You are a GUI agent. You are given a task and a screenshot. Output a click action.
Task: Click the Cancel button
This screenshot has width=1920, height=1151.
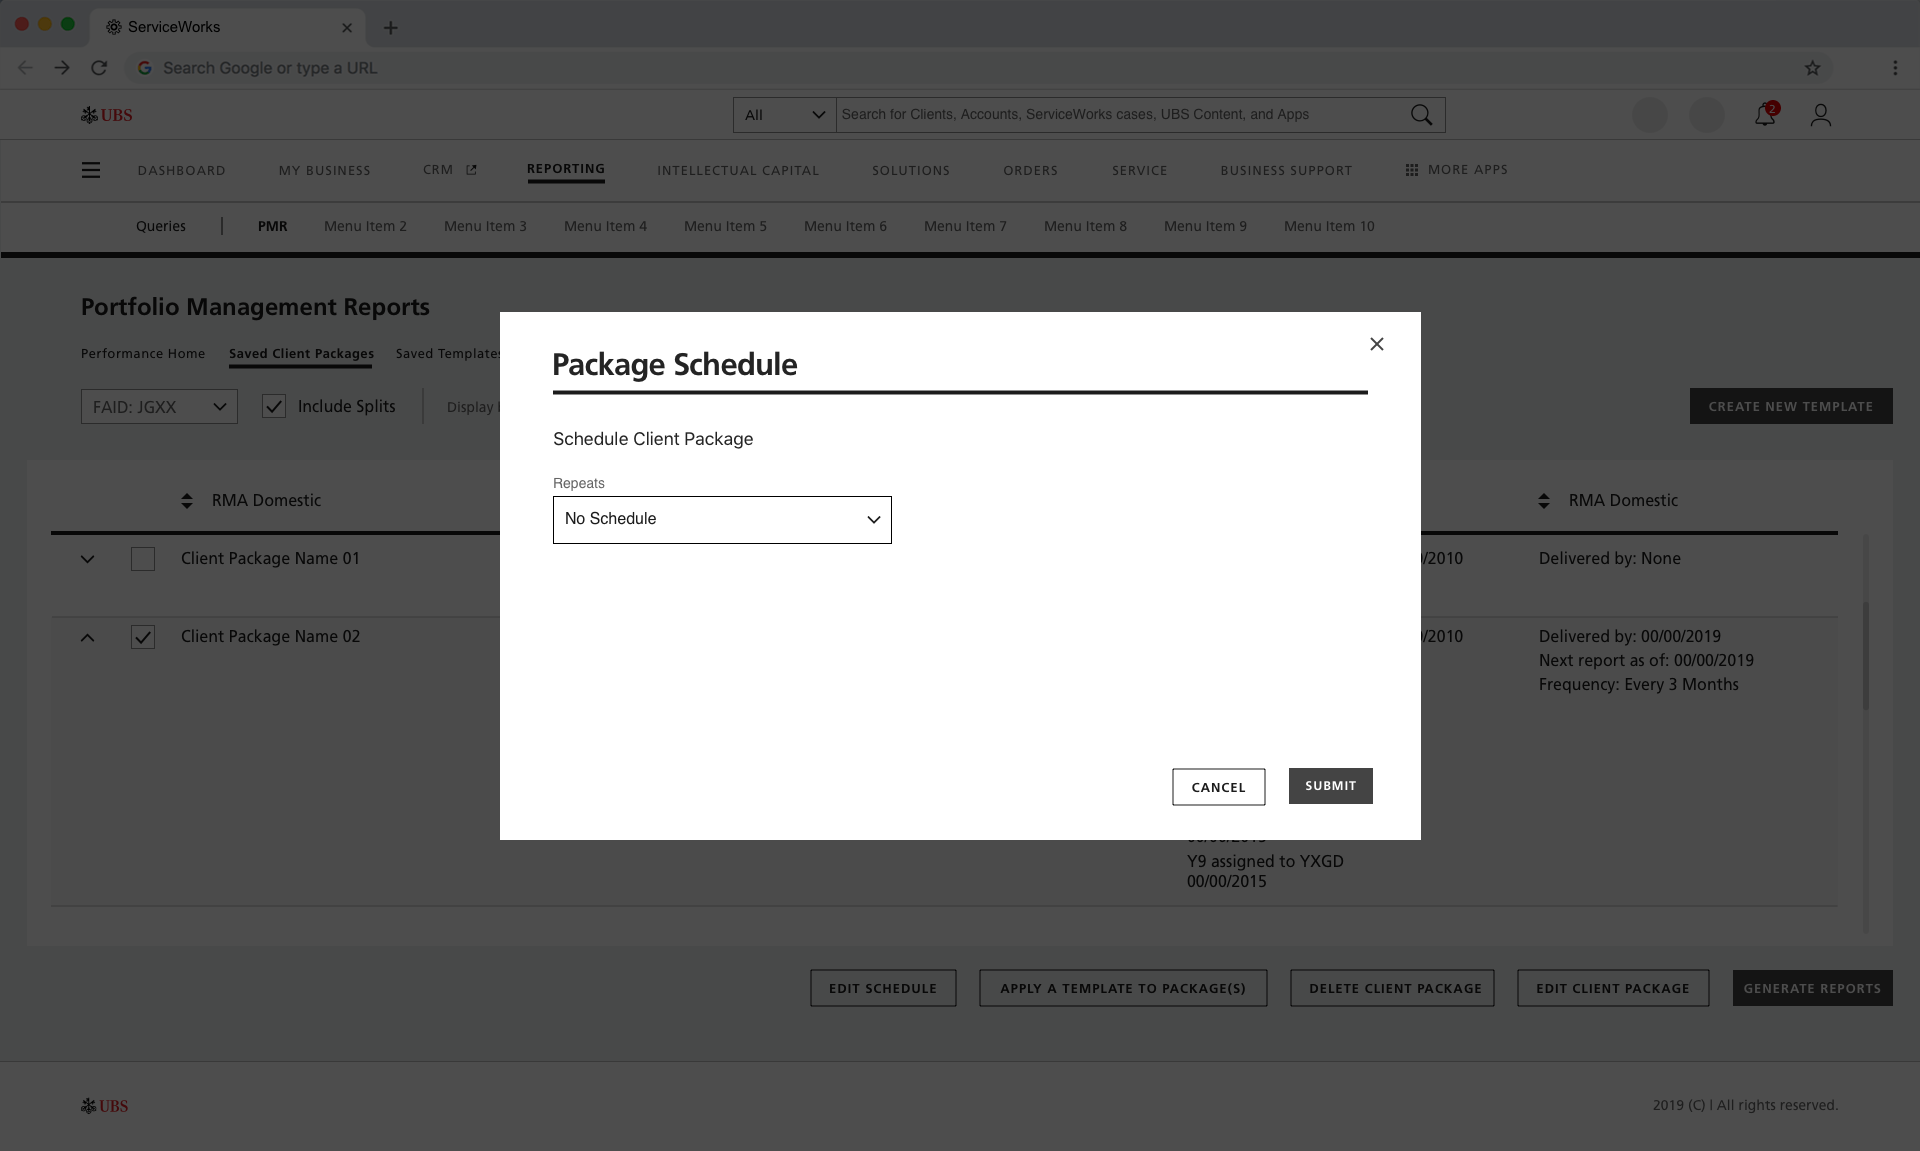1218,787
